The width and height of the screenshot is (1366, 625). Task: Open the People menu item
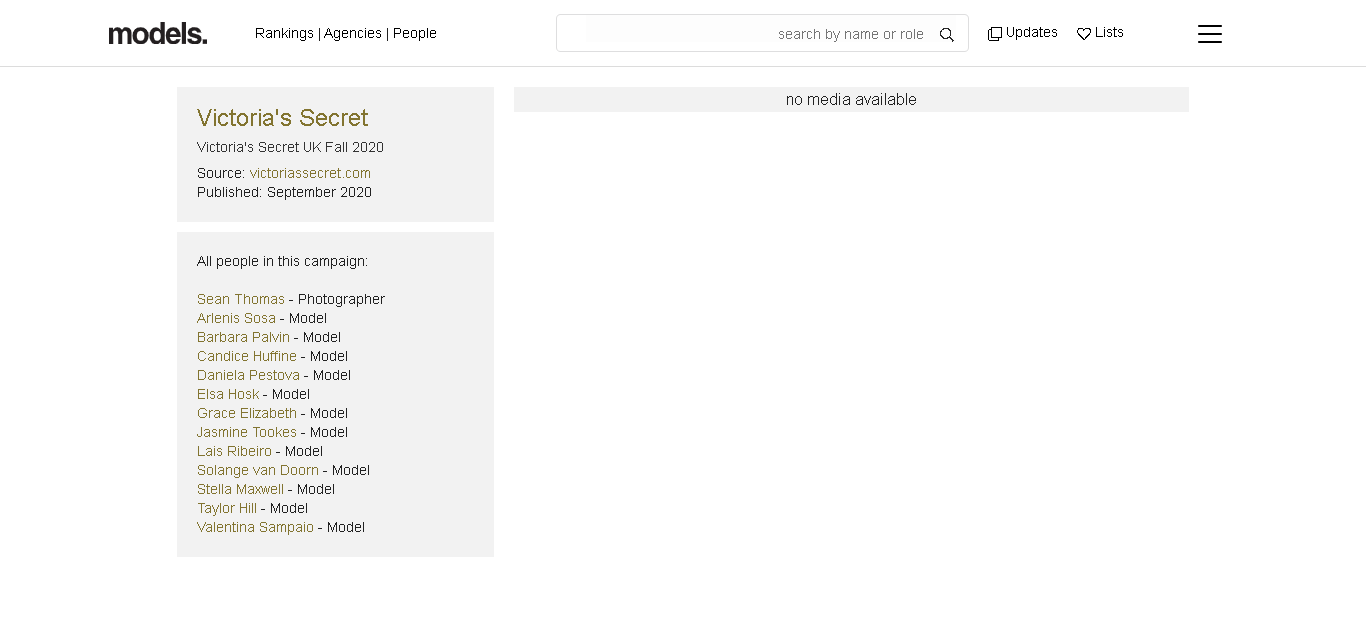tap(415, 33)
